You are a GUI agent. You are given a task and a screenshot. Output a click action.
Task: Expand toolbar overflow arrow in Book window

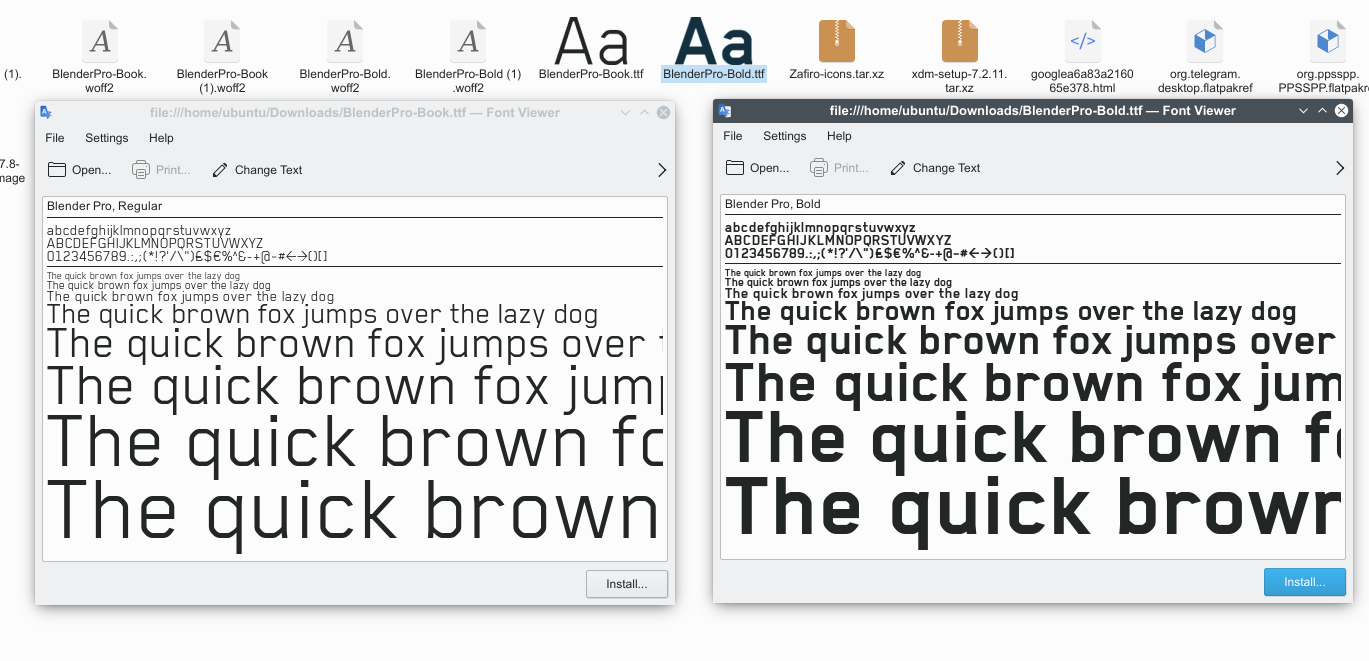click(x=662, y=170)
